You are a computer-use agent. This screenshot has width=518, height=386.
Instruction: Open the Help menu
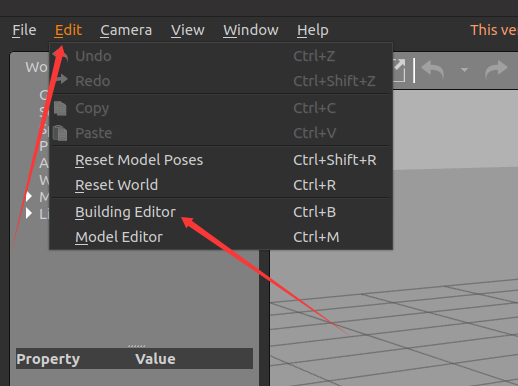(x=313, y=31)
